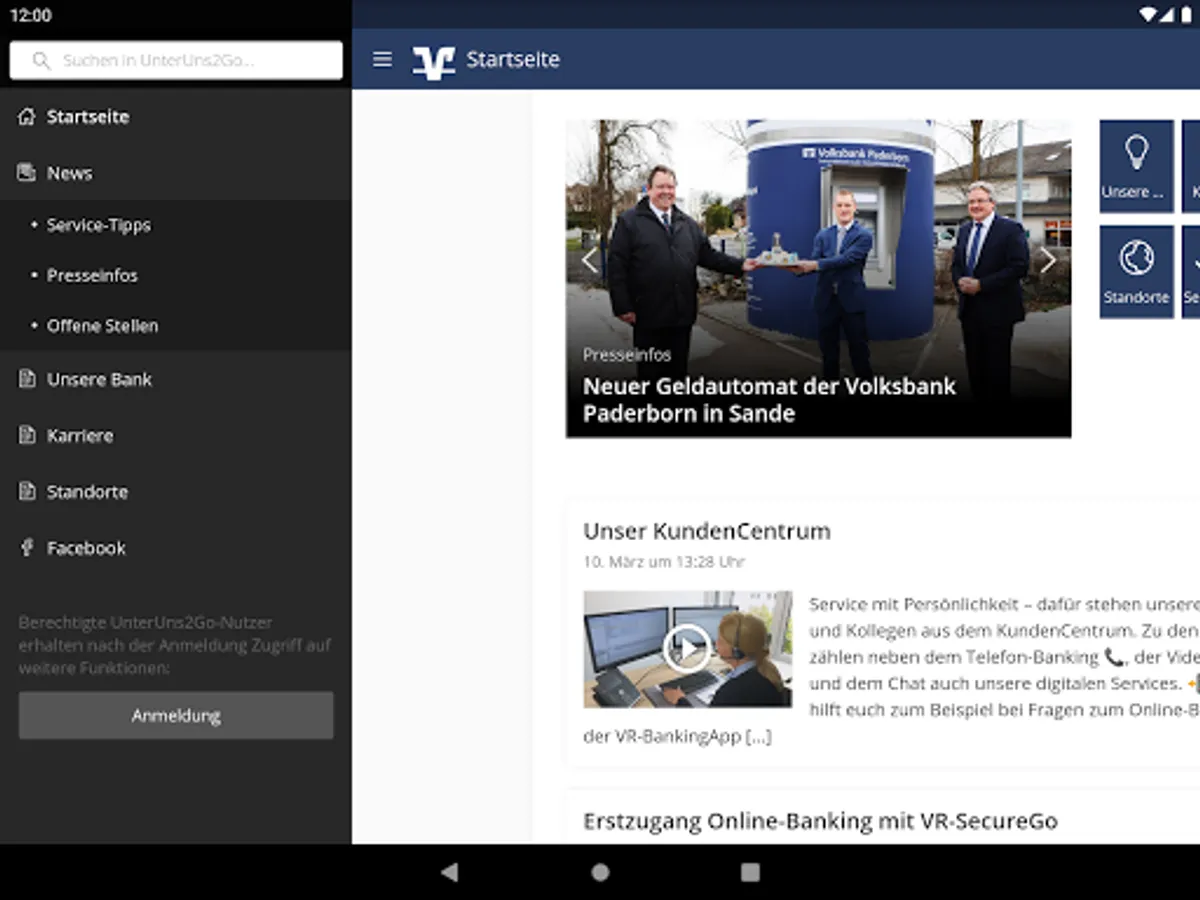
Task: Go to next slide in image carousel
Action: (1048, 261)
